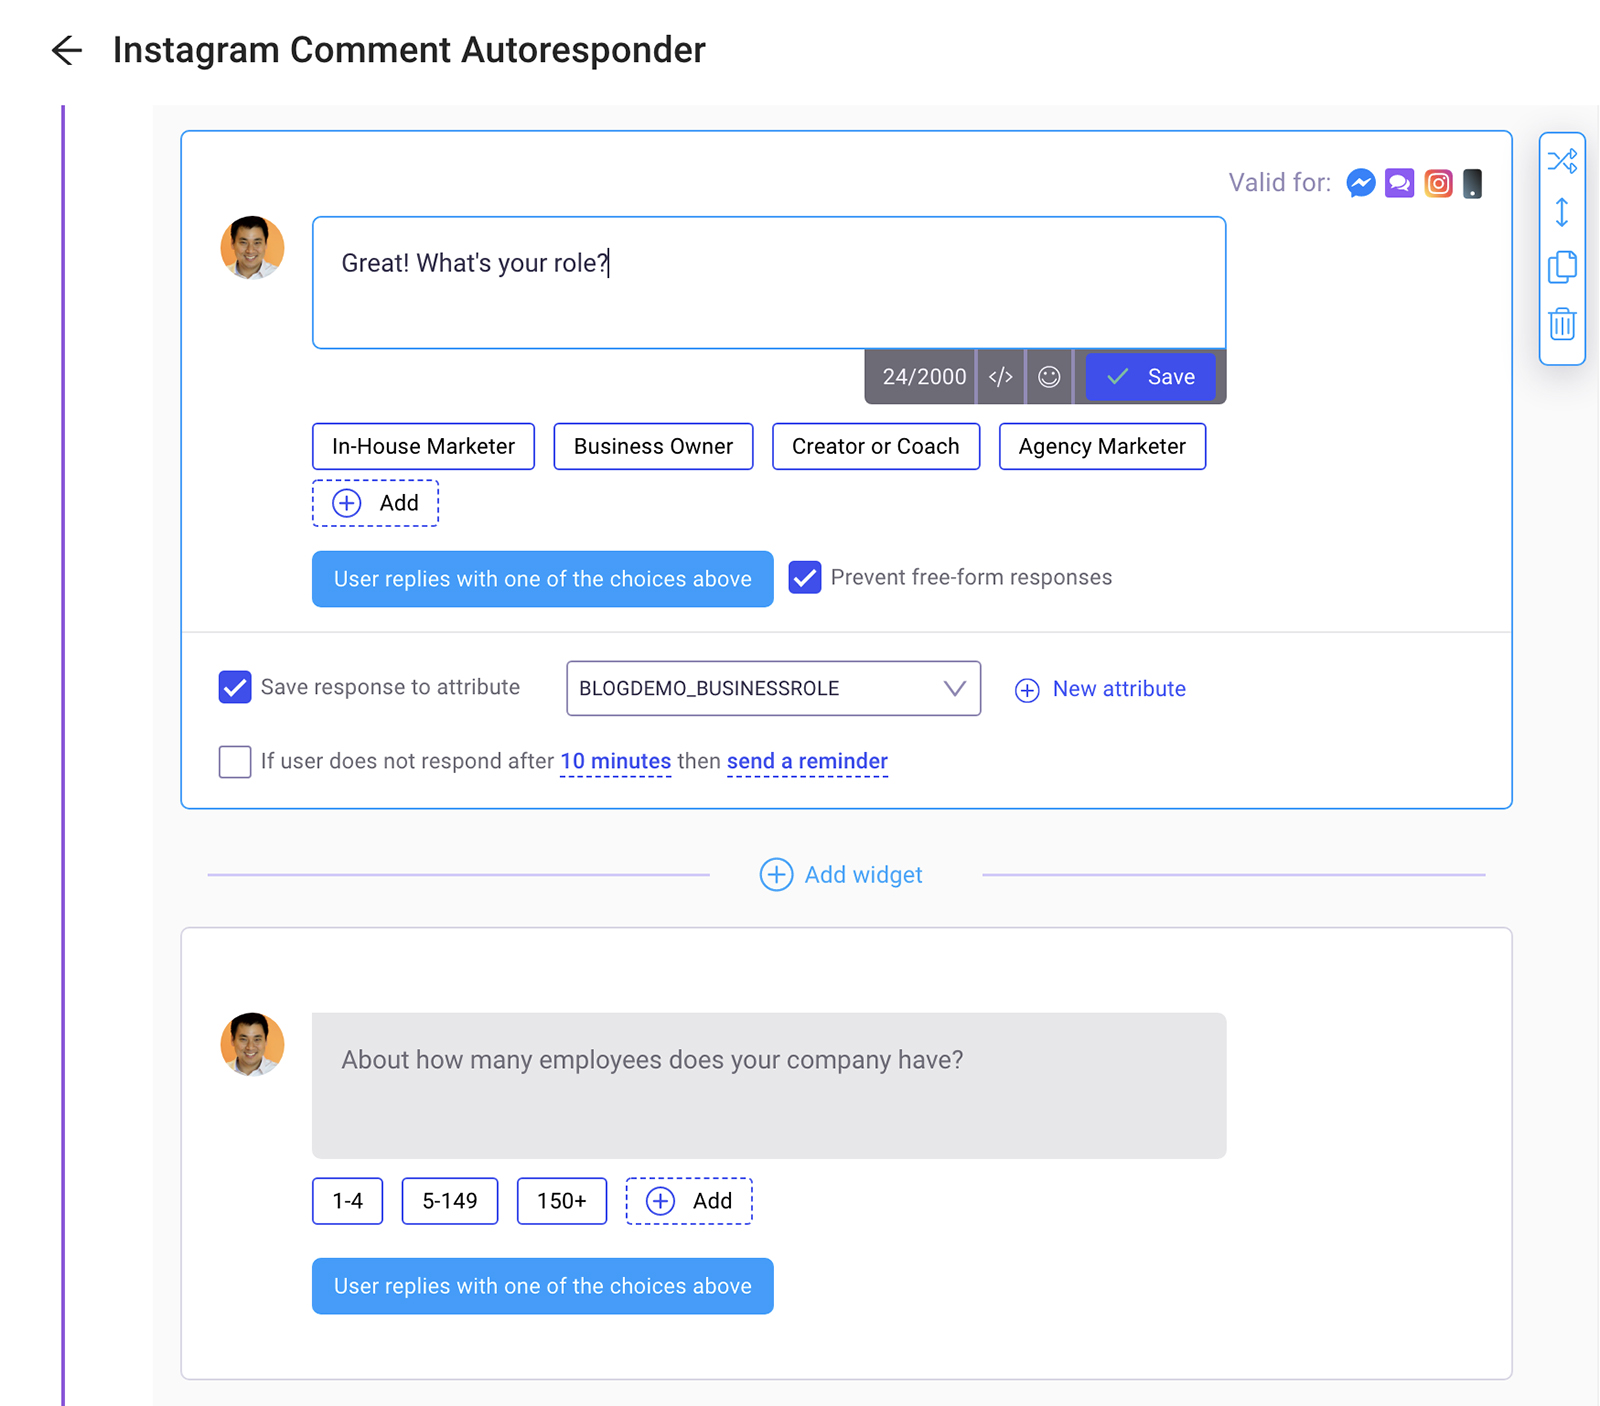This screenshot has height=1406, width=1600.
Task: Click the shuffle icon in side toolbar
Action: coord(1562,161)
